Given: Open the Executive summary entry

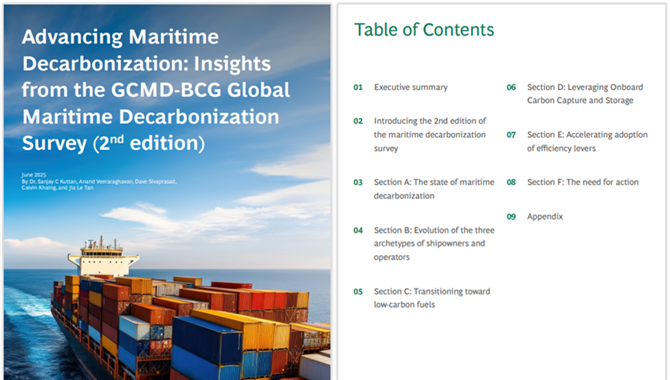Looking at the screenshot, I should [411, 87].
